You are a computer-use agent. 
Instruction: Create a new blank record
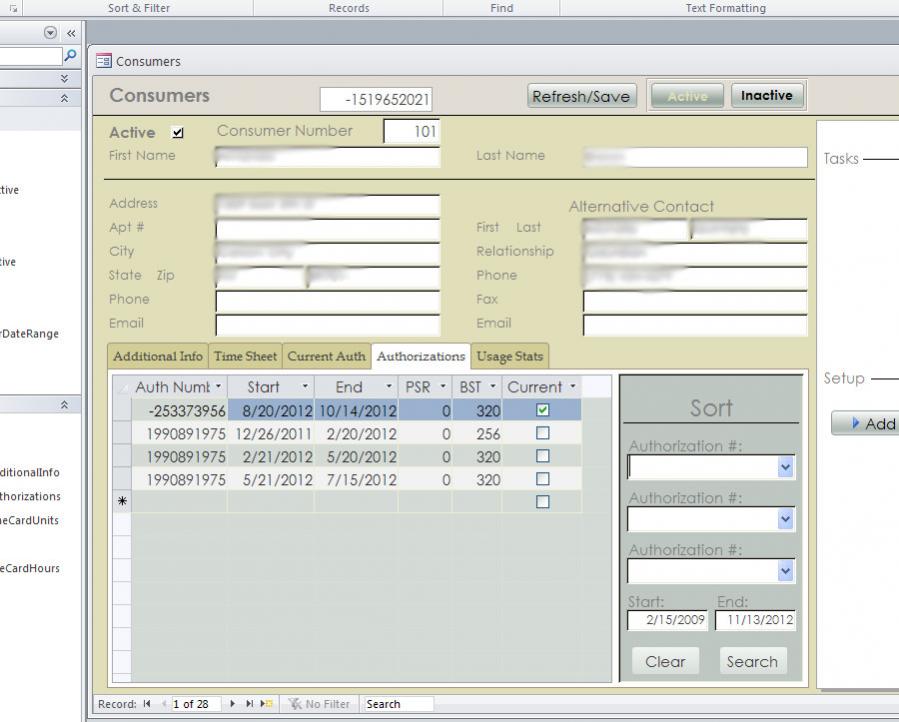click(266, 704)
